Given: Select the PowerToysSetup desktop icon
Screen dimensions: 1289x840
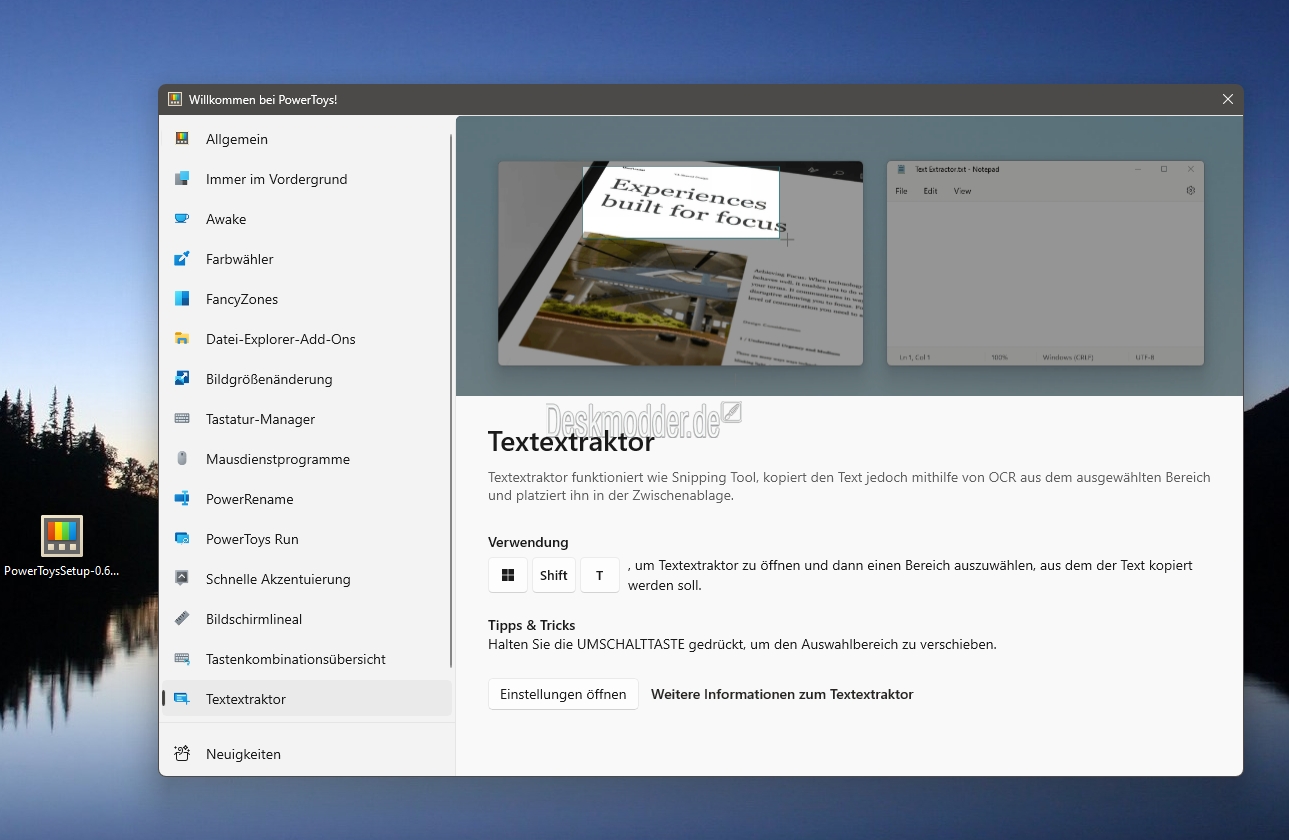Looking at the screenshot, I should point(62,547).
